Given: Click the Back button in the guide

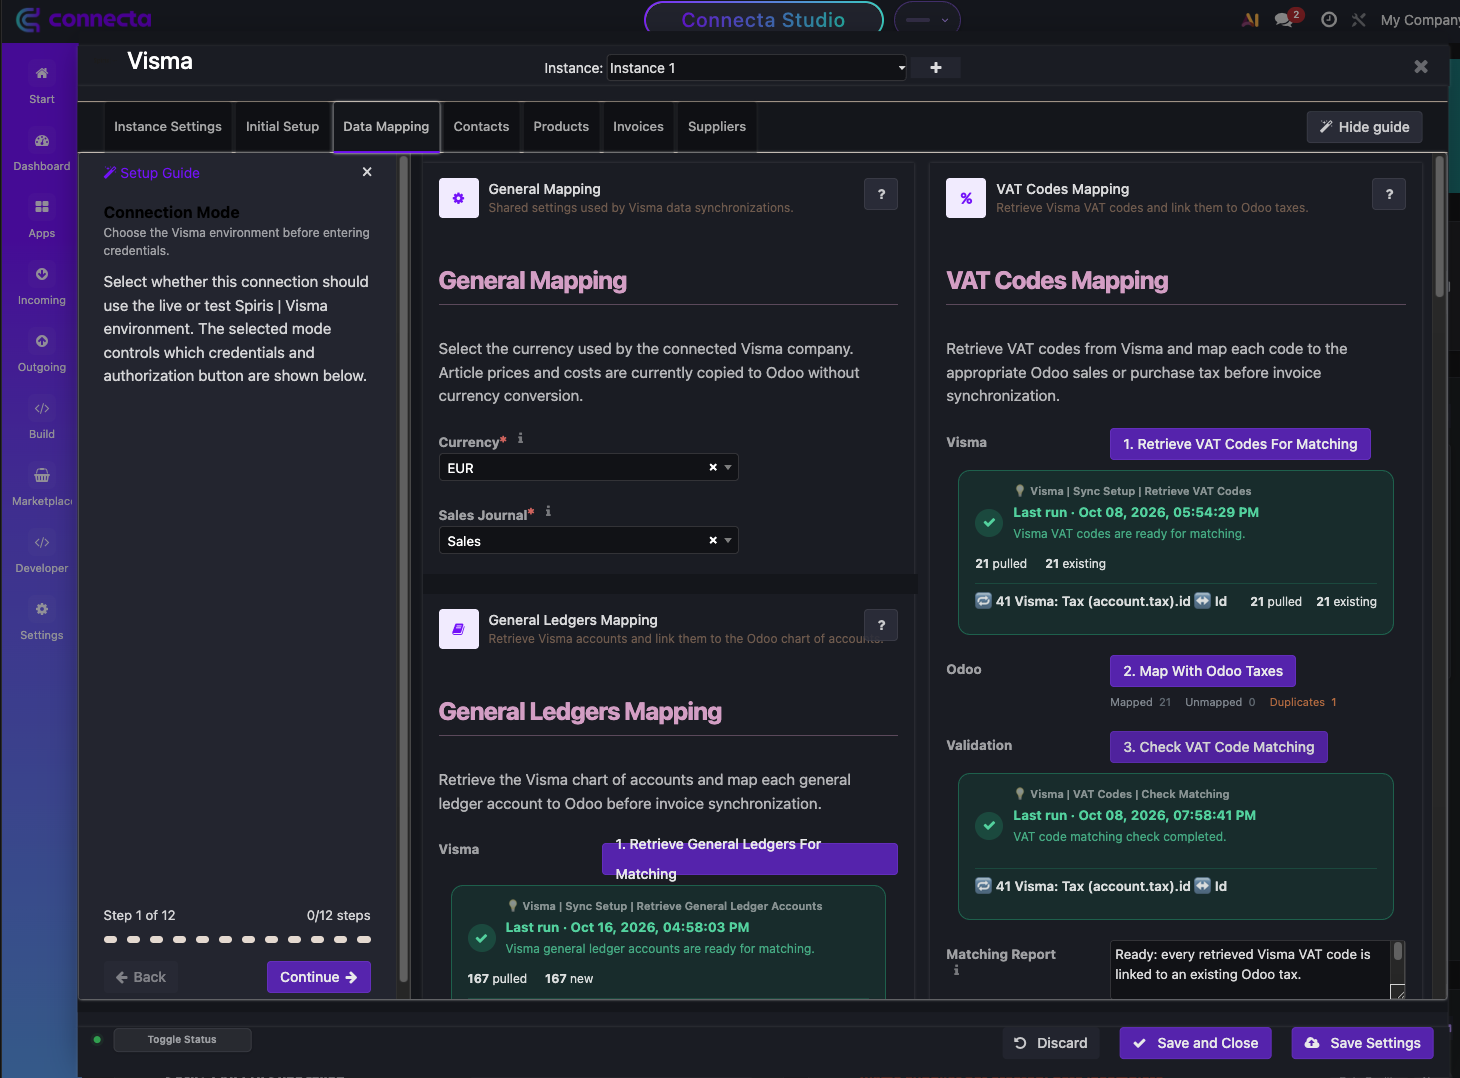Looking at the screenshot, I should pos(141,977).
